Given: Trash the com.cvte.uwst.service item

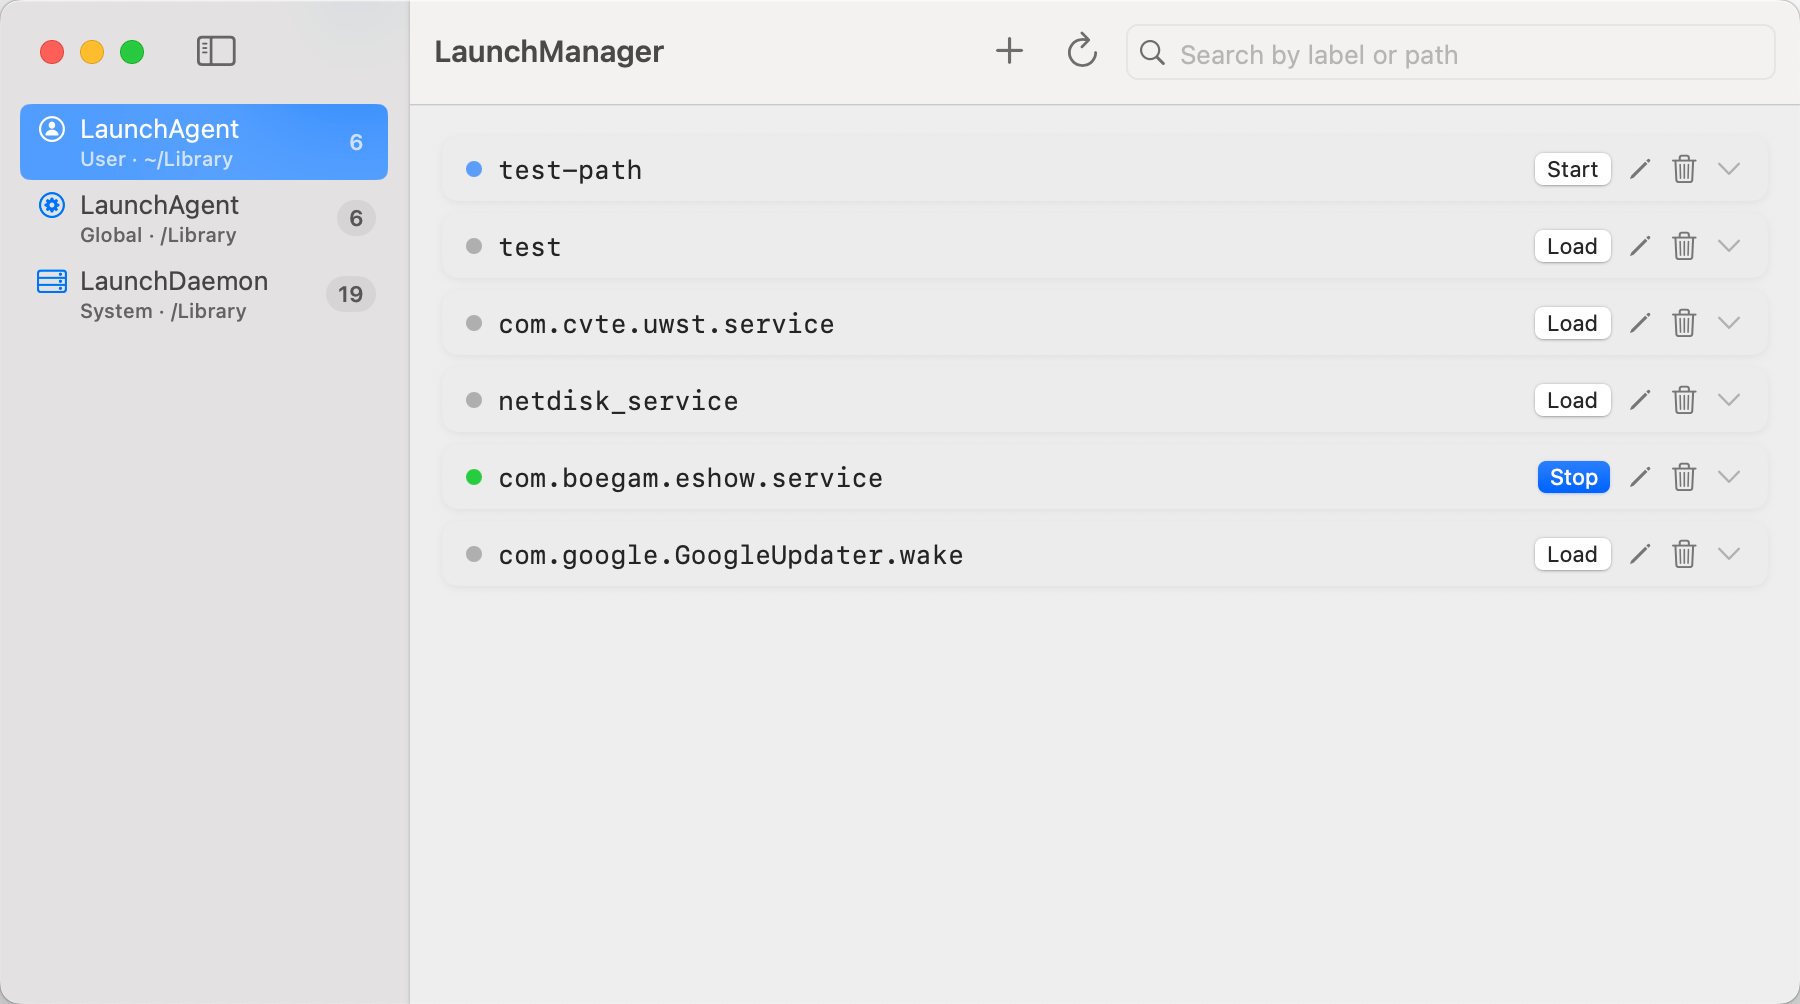Looking at the screenshot, I should coord(1684,323).
